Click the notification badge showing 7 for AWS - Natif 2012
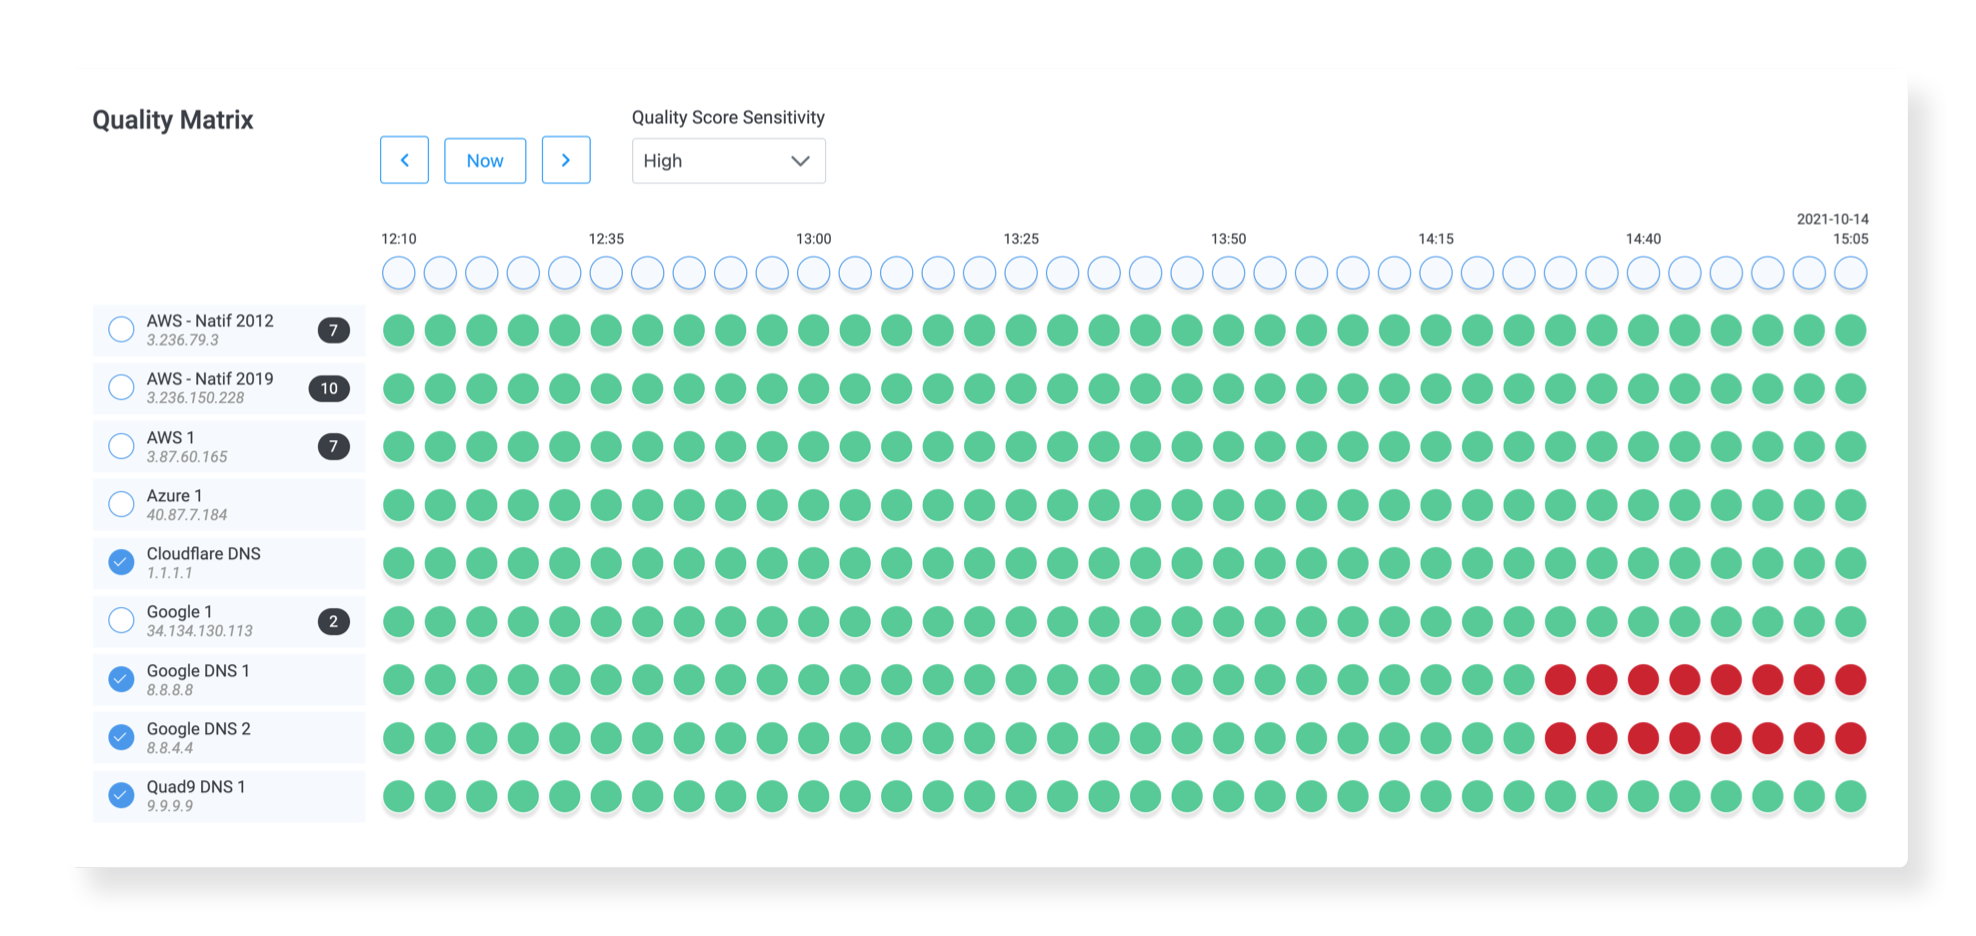1976x936 pixels. point(334,329)
